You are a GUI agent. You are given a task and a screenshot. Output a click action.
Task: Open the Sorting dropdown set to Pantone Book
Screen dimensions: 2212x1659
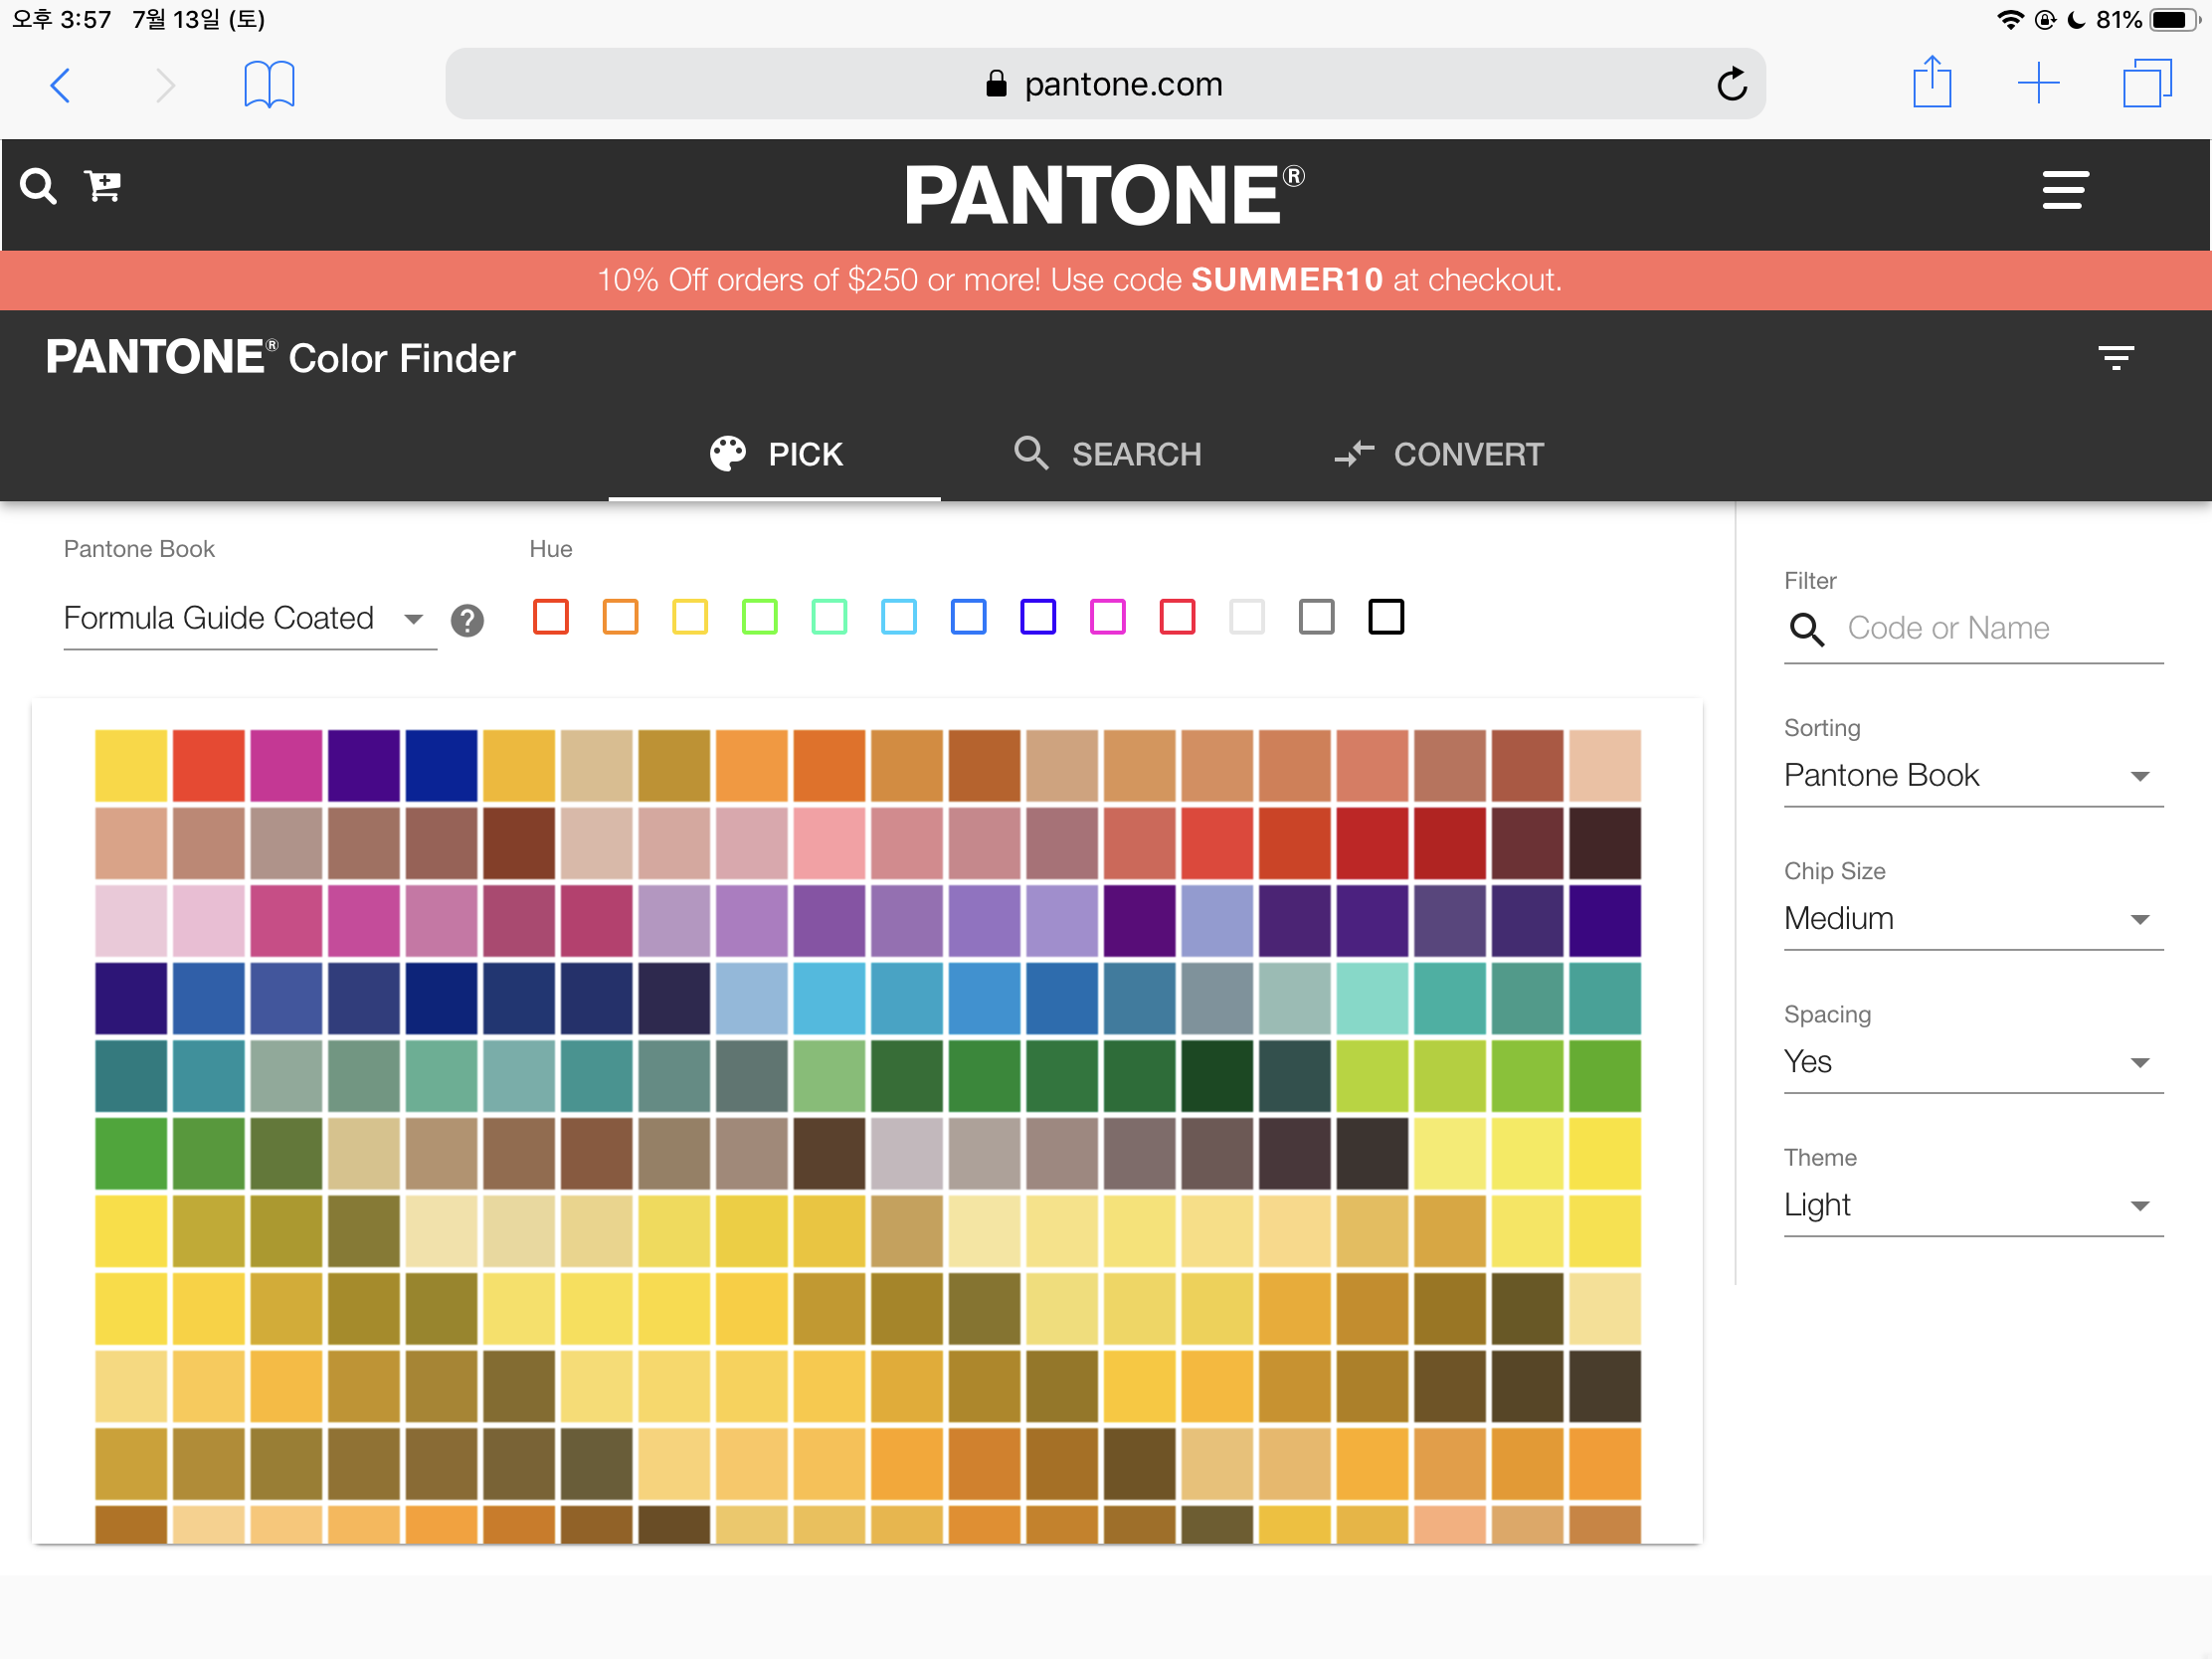coord(1973,776)
